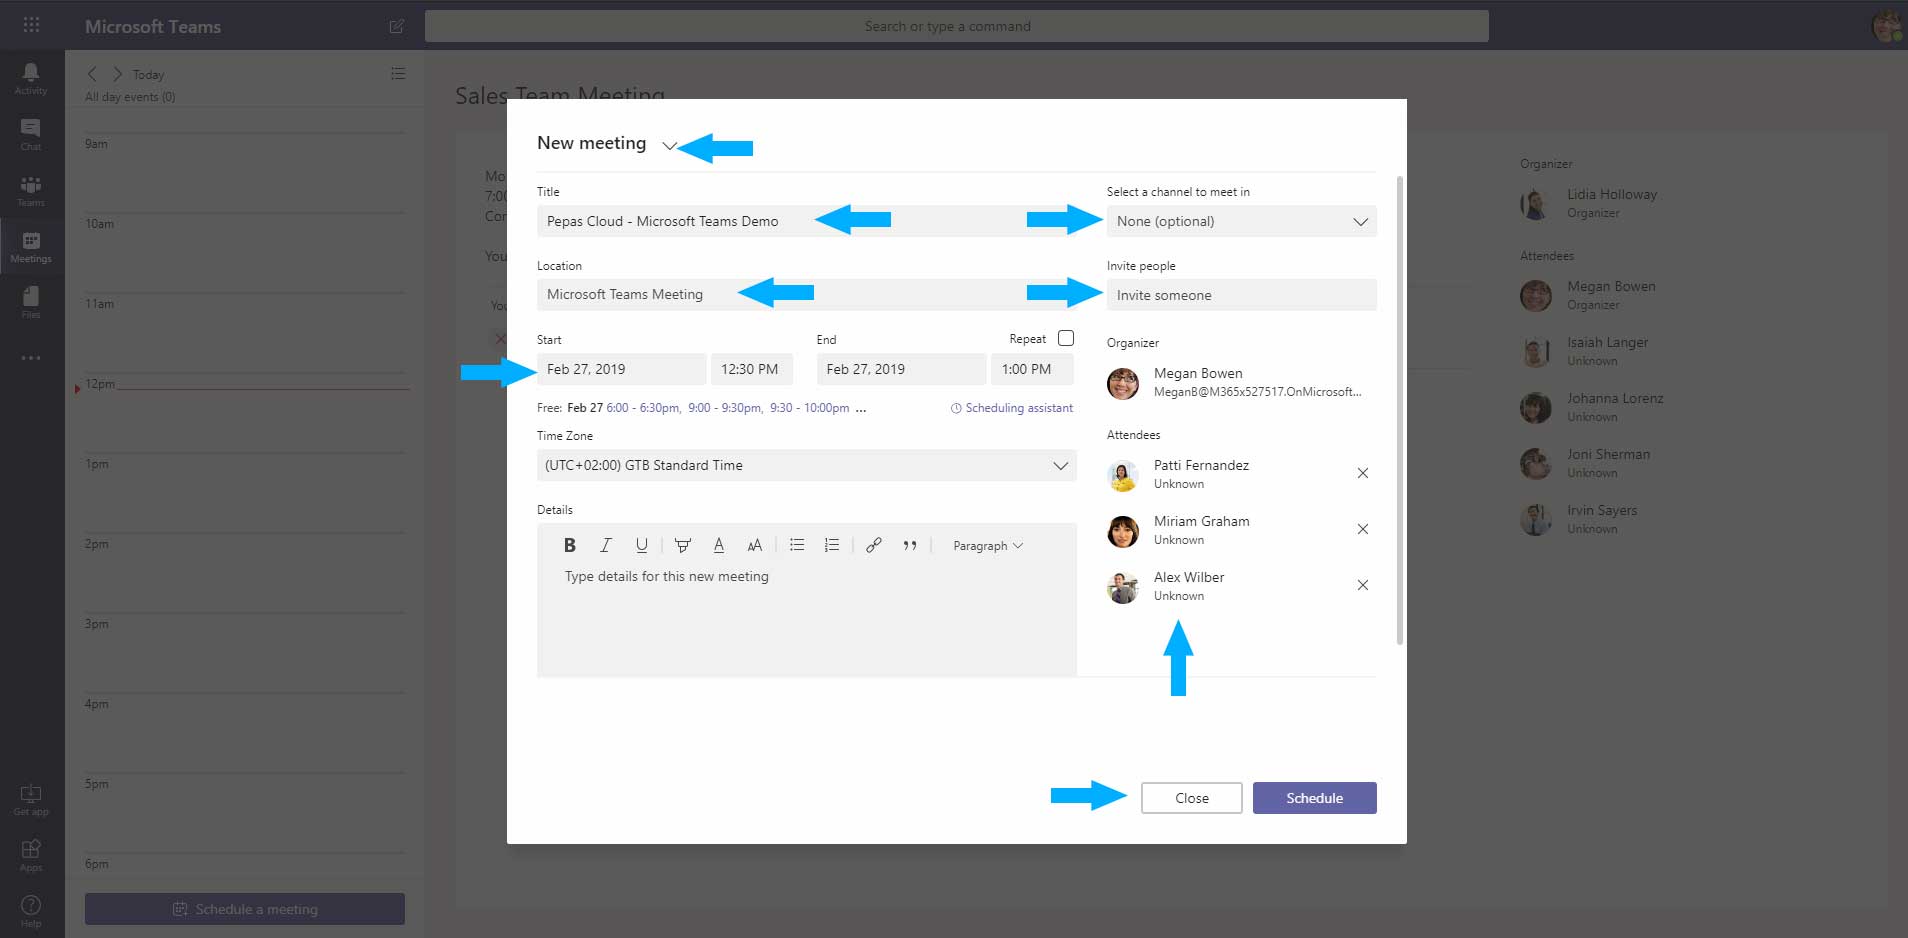Open the app launcher waffle icon
The height and width of the screenshot is (938, 1908).
[31, 25]
